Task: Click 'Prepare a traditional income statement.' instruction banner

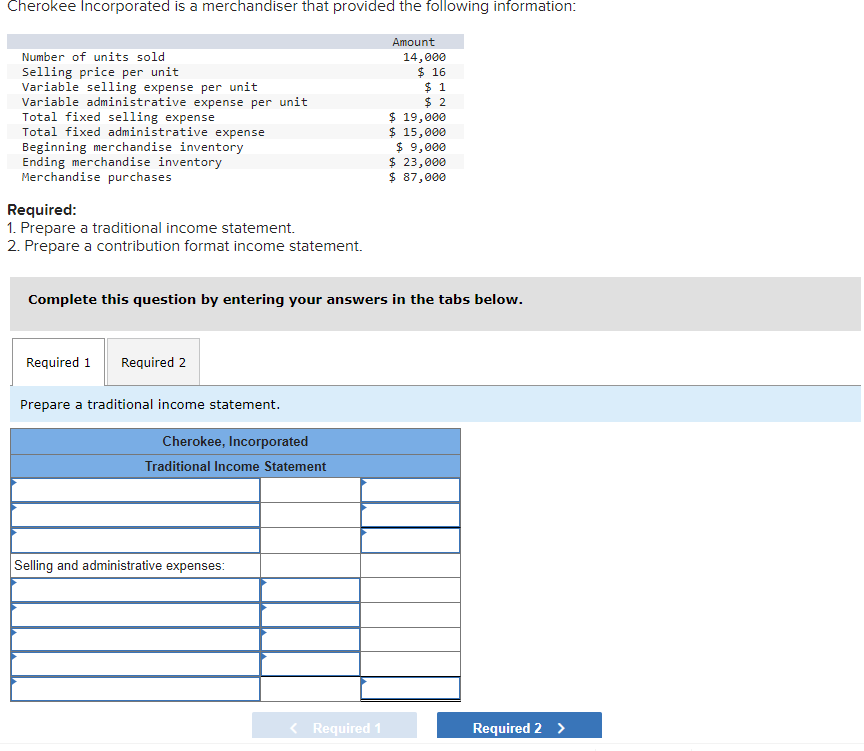Action: (435, 404)
